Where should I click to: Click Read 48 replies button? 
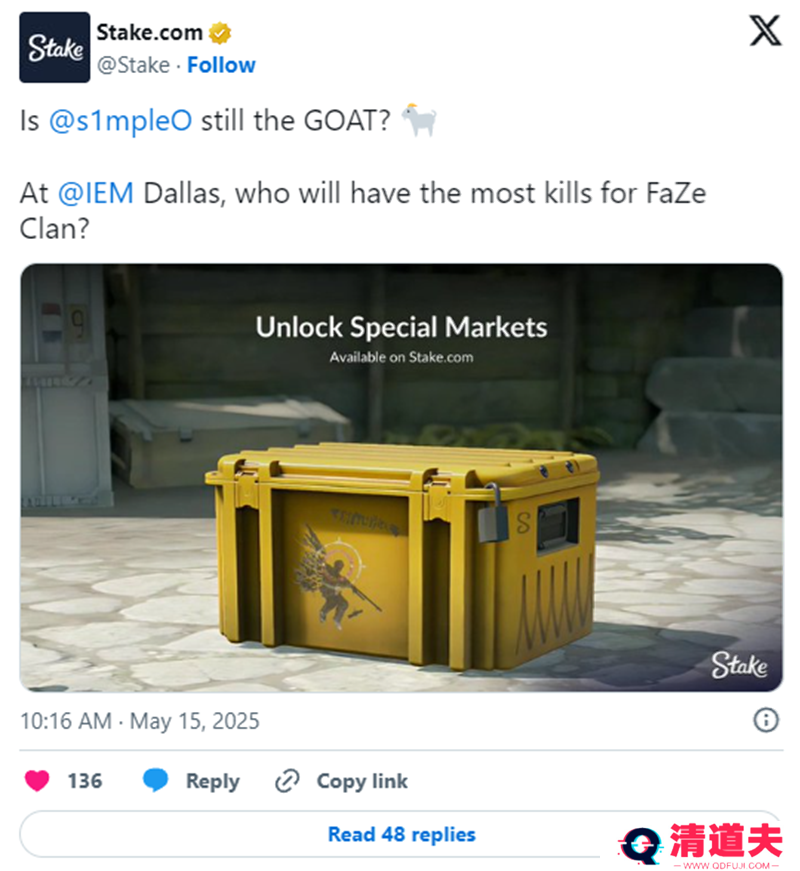[x=401, y=834]
